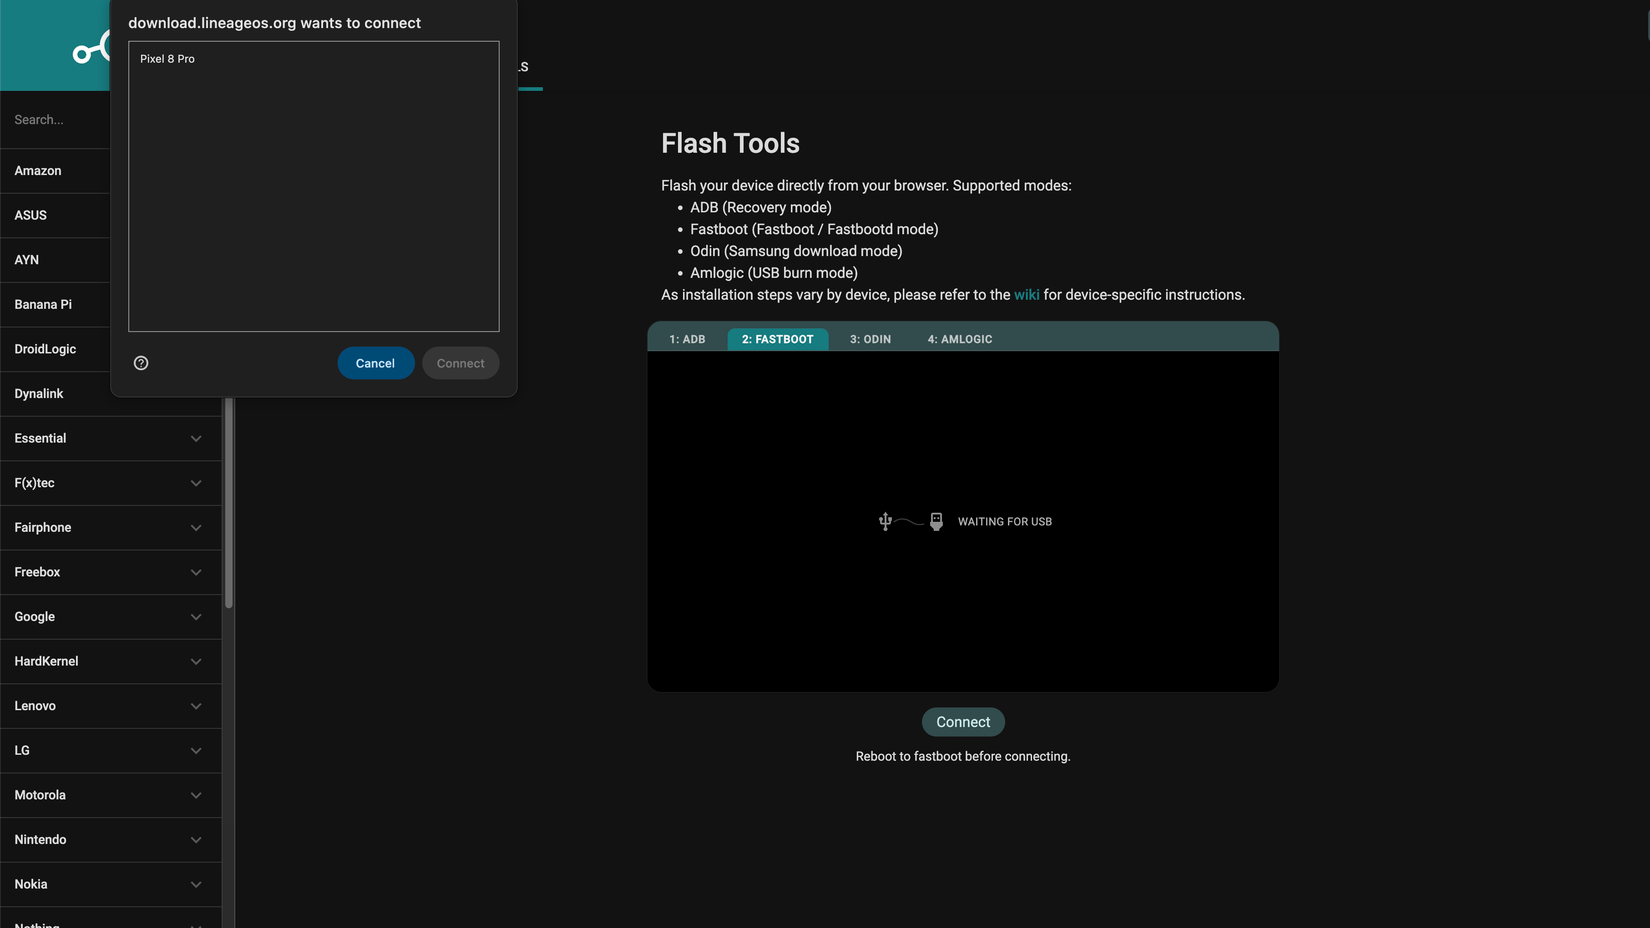Expand the F(x)tec vendor chevron

196,483
